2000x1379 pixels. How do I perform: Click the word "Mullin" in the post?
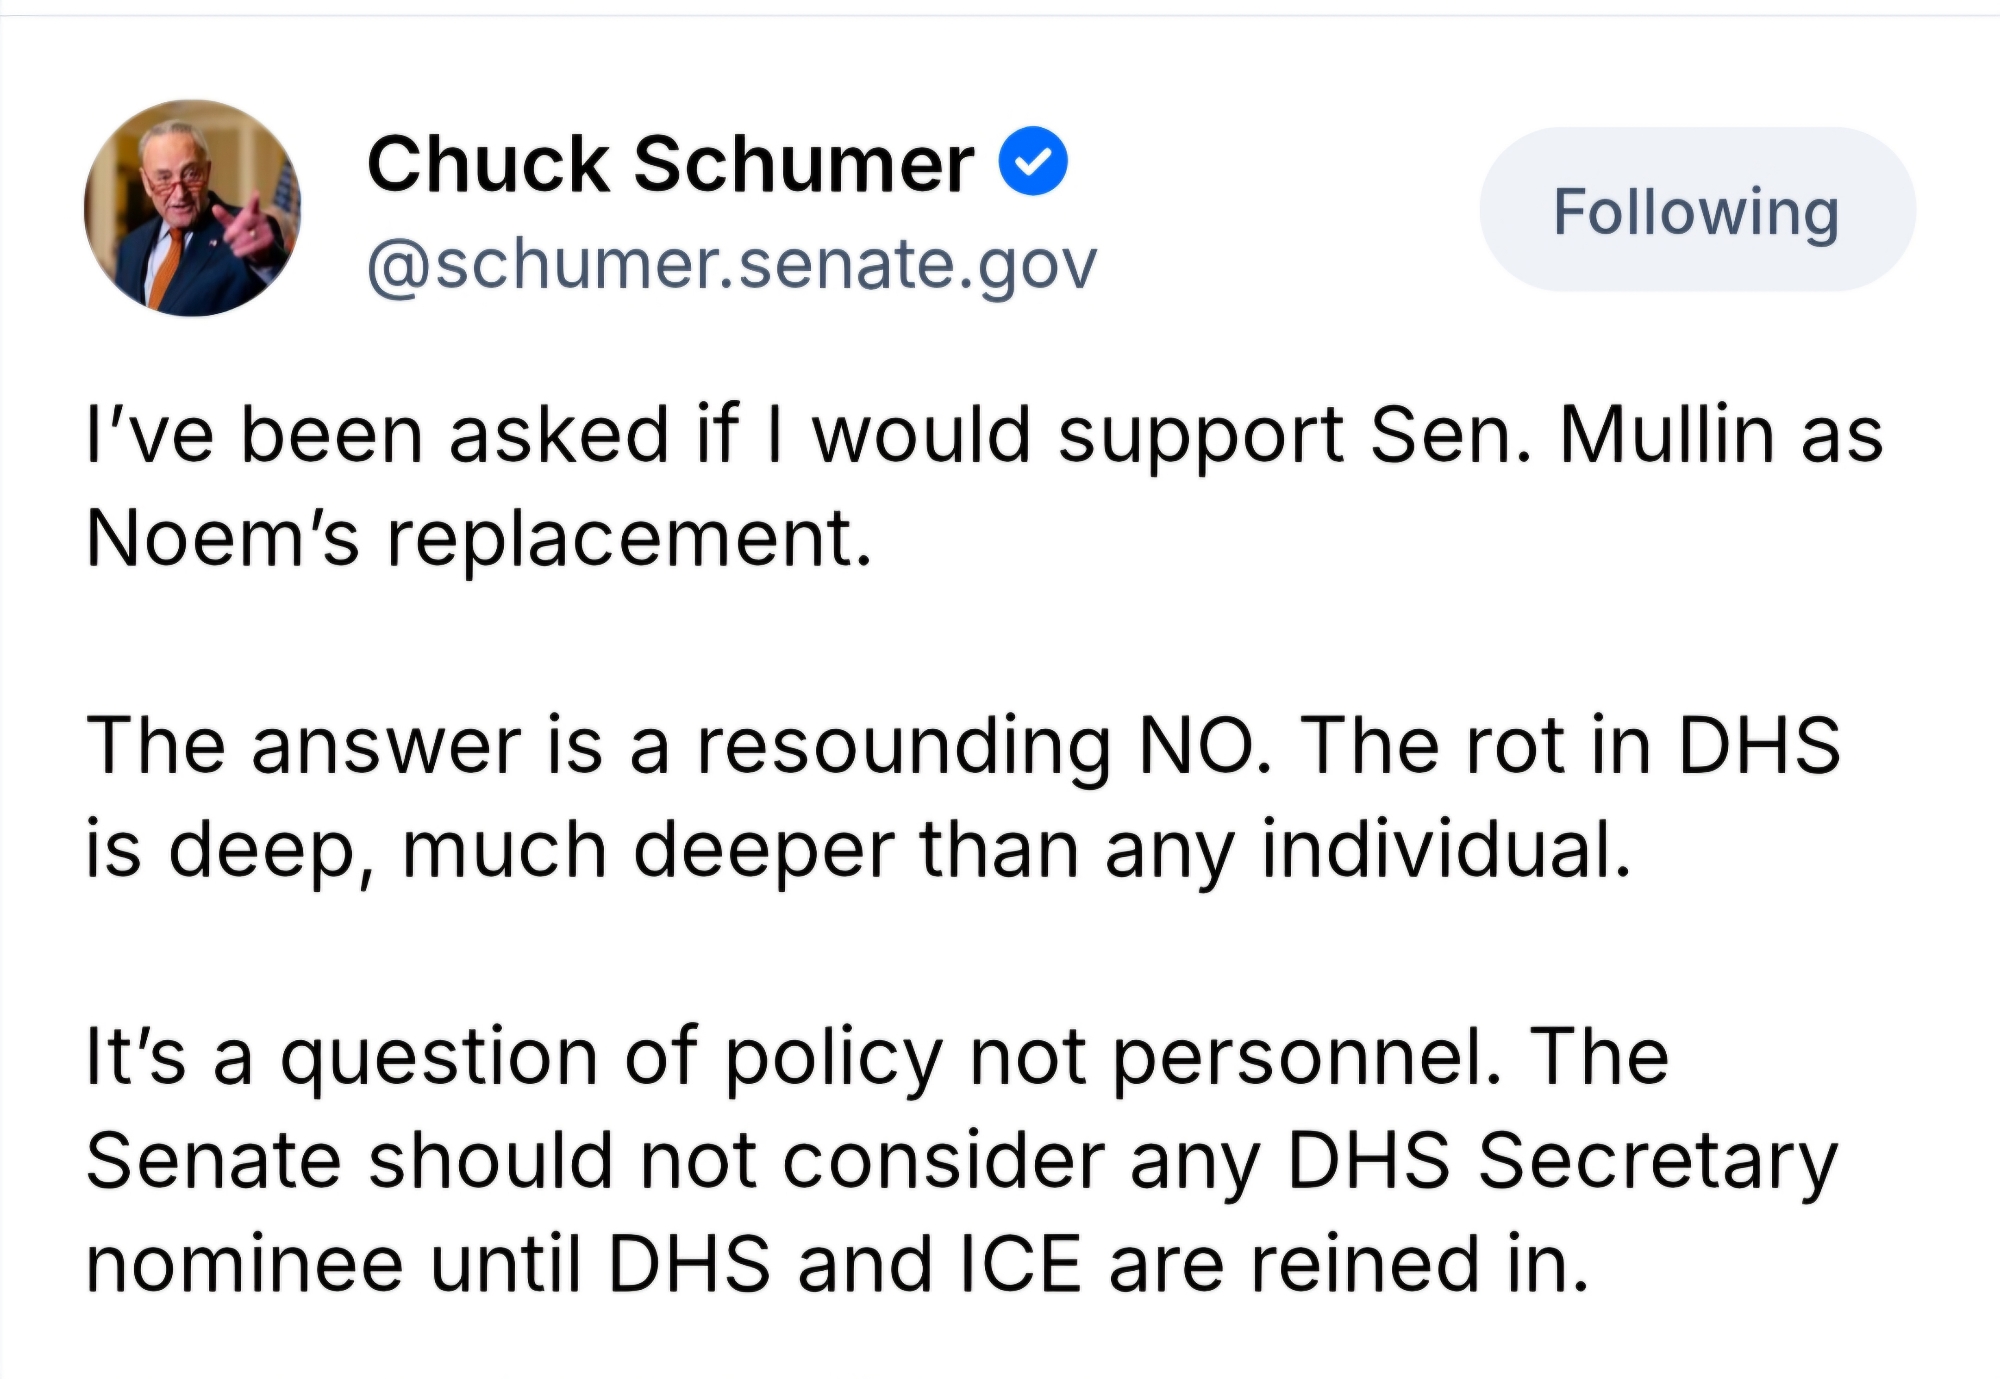(x=1665, y=436)
